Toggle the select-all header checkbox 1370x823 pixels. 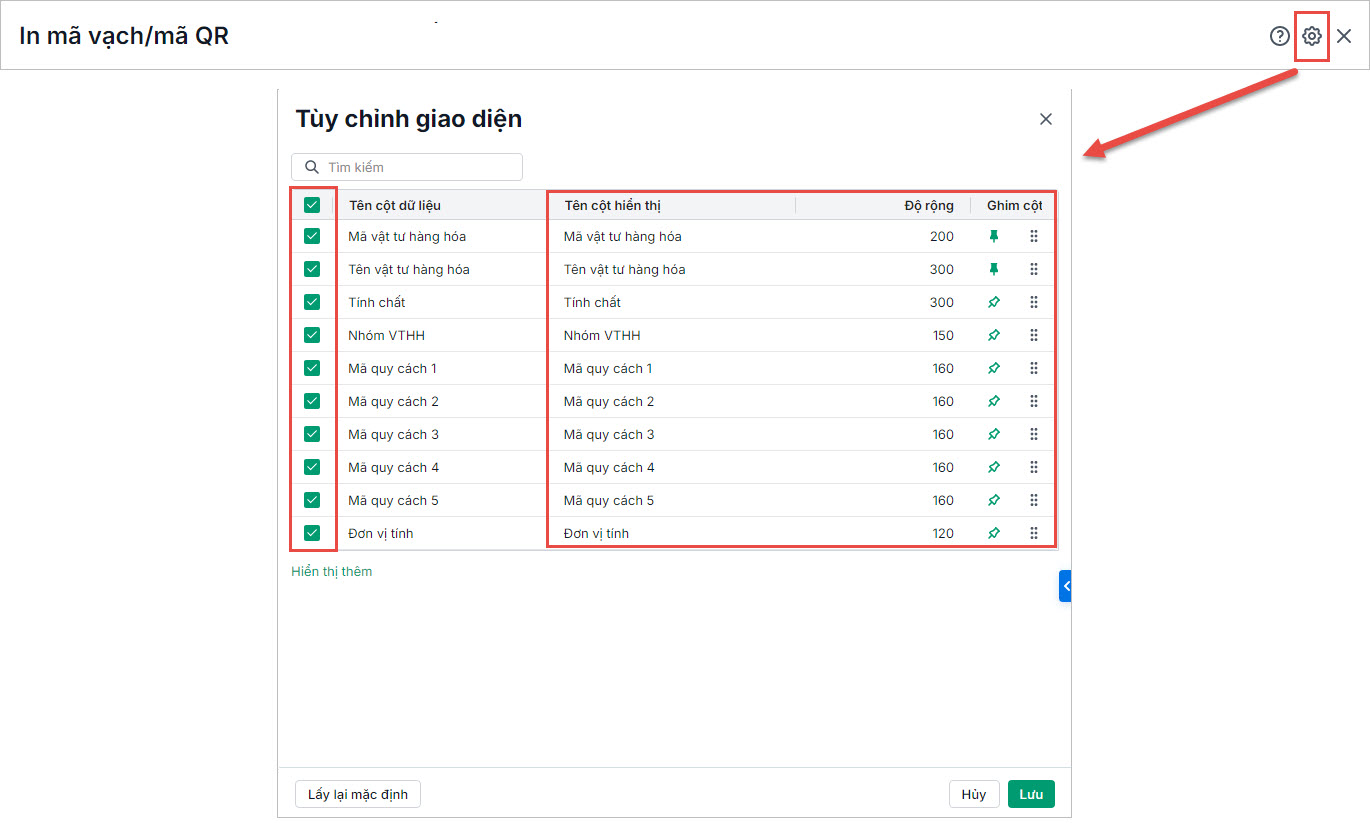pyautogui.click(x=312, y=205)
